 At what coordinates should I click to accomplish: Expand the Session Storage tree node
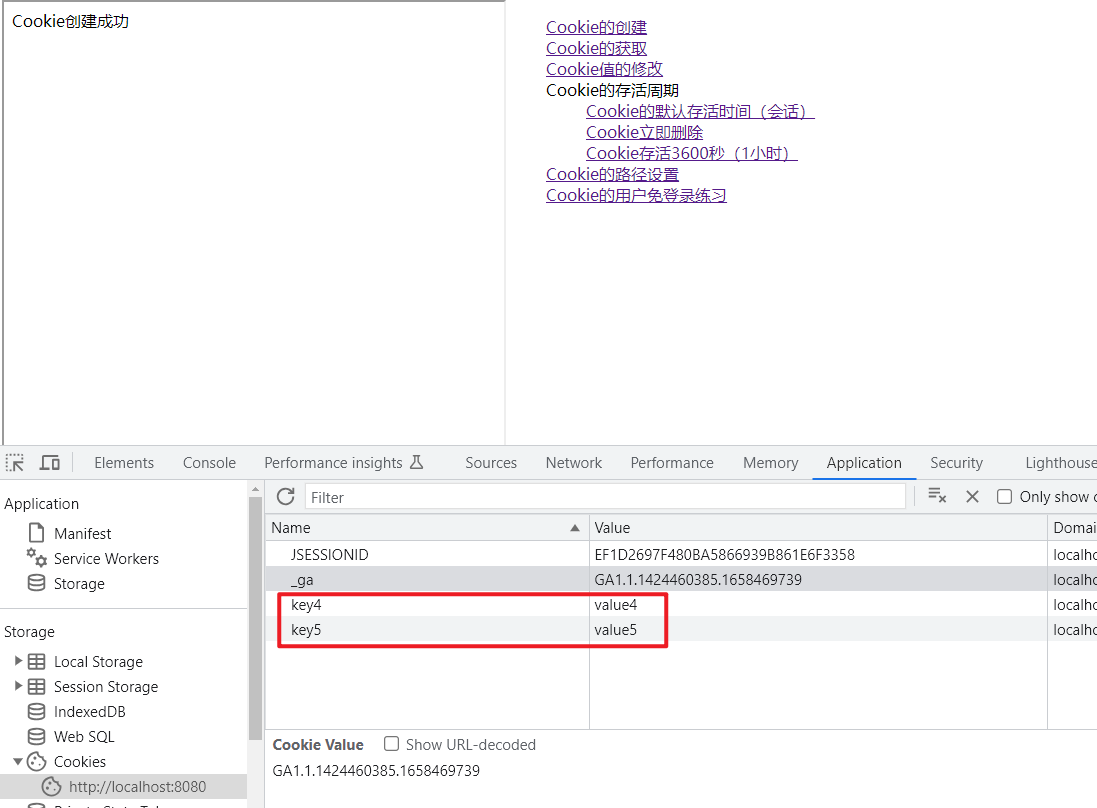point(18,686)
